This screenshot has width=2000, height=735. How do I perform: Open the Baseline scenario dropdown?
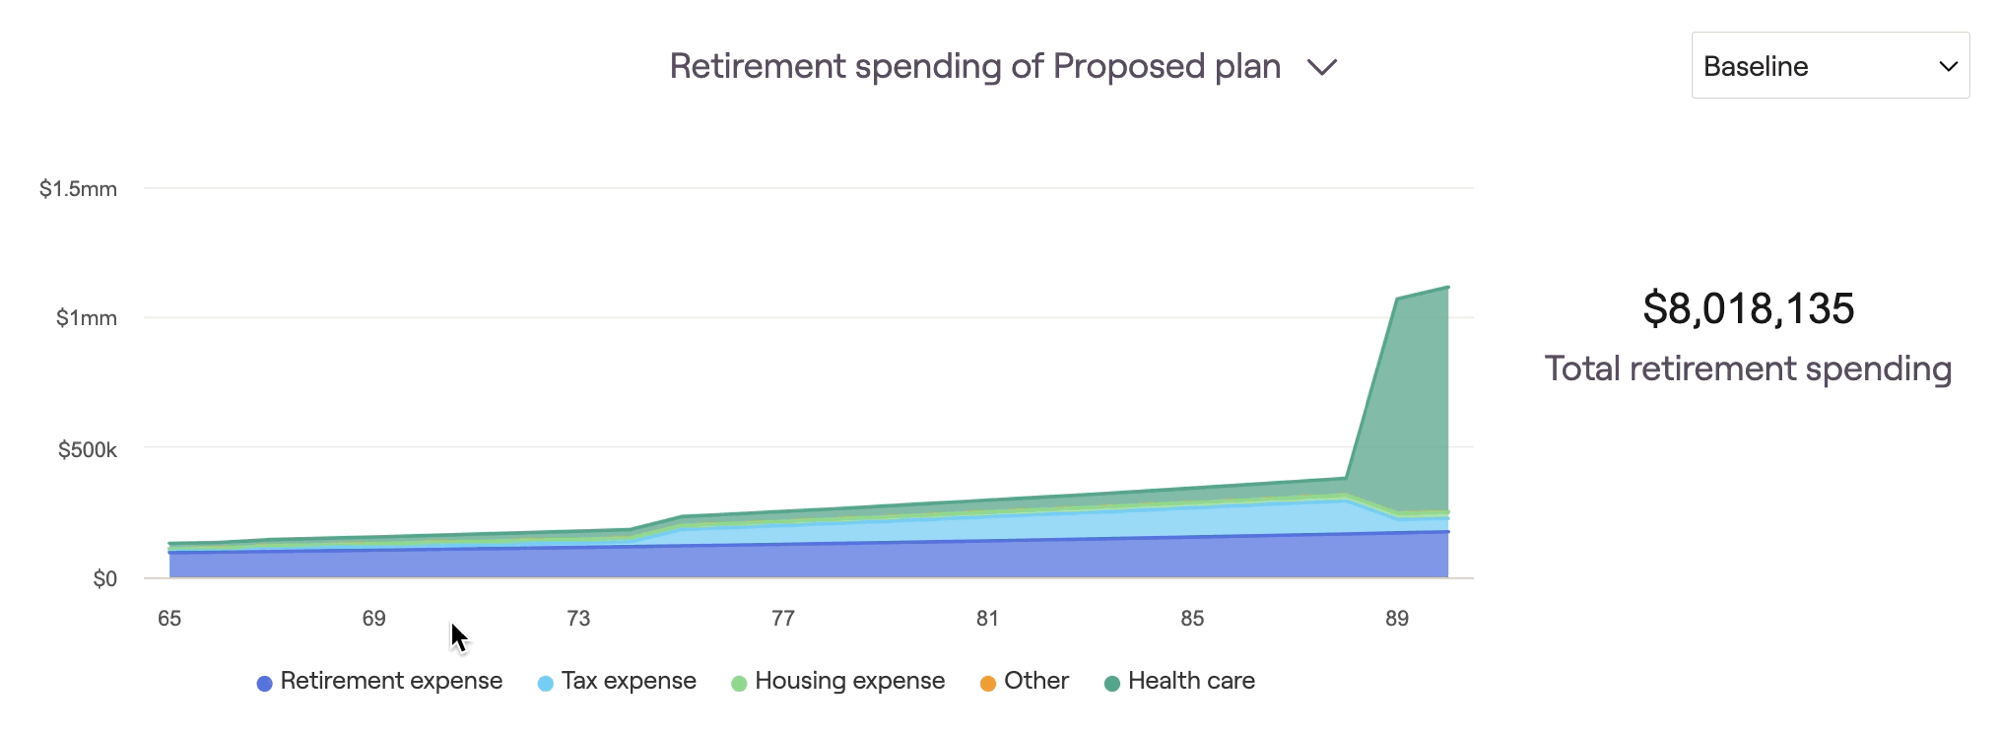click(x=1830, y=66)
